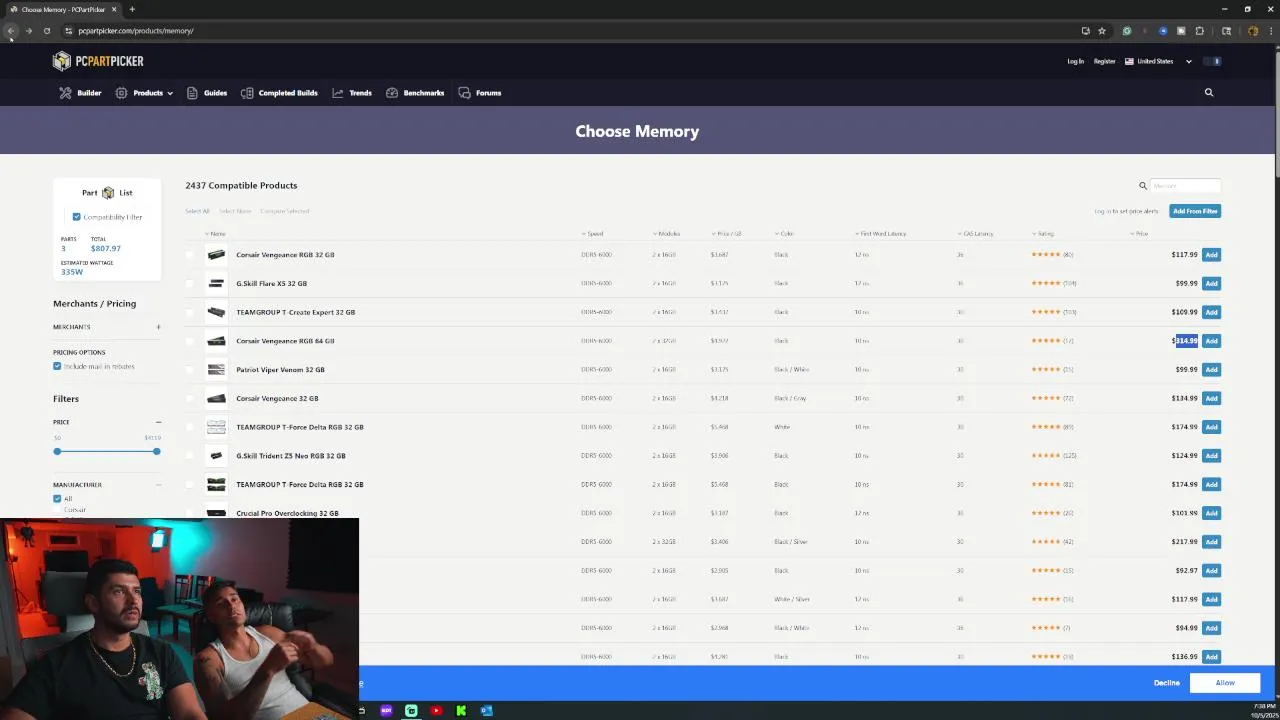Open a new browser tab with the plus icon
Image resolution: width=1280 pixels, height=720 pixels.
(x=132, y=9)
